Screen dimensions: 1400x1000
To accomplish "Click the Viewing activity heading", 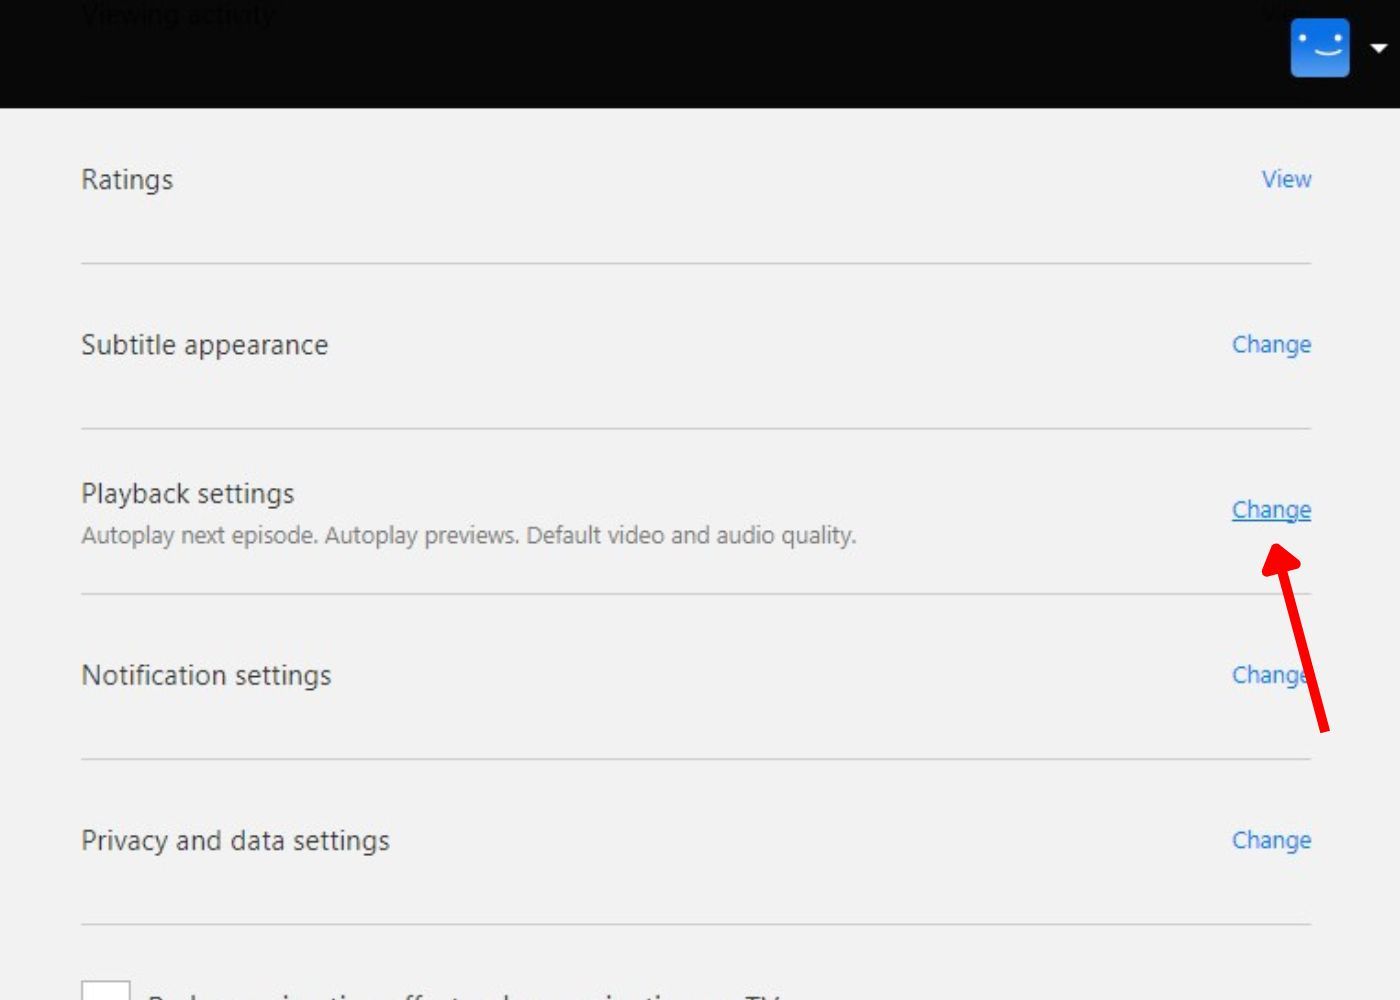I will click(x=178, y=14).
